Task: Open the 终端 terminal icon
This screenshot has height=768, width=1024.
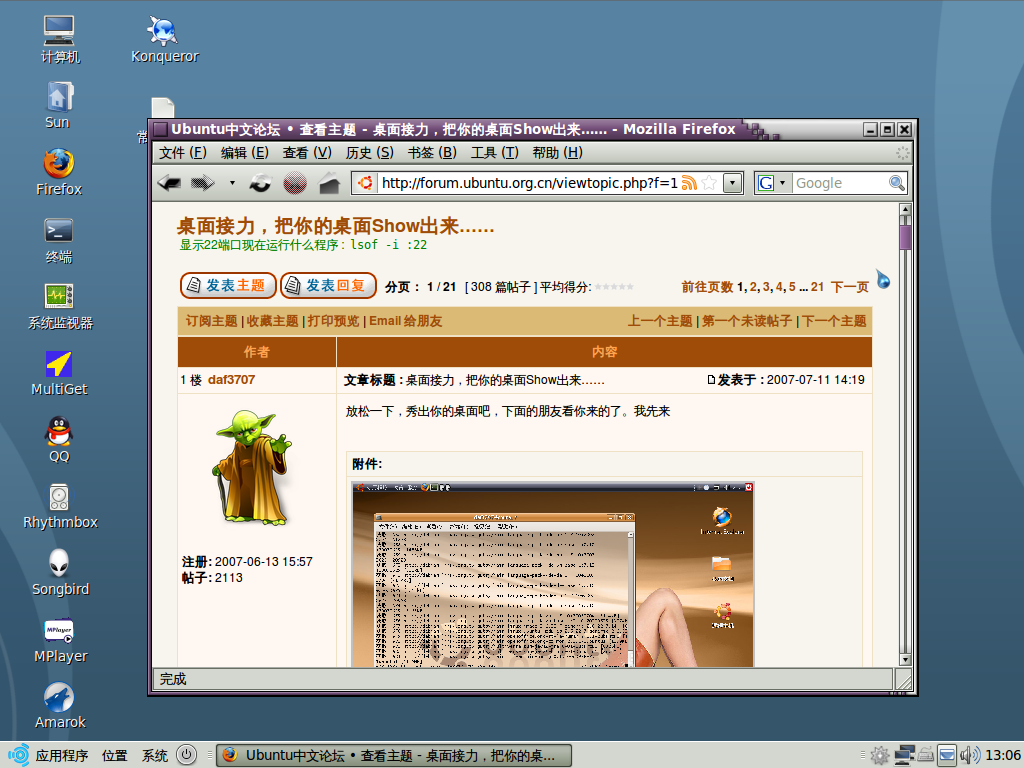Action: pos(59,240)
